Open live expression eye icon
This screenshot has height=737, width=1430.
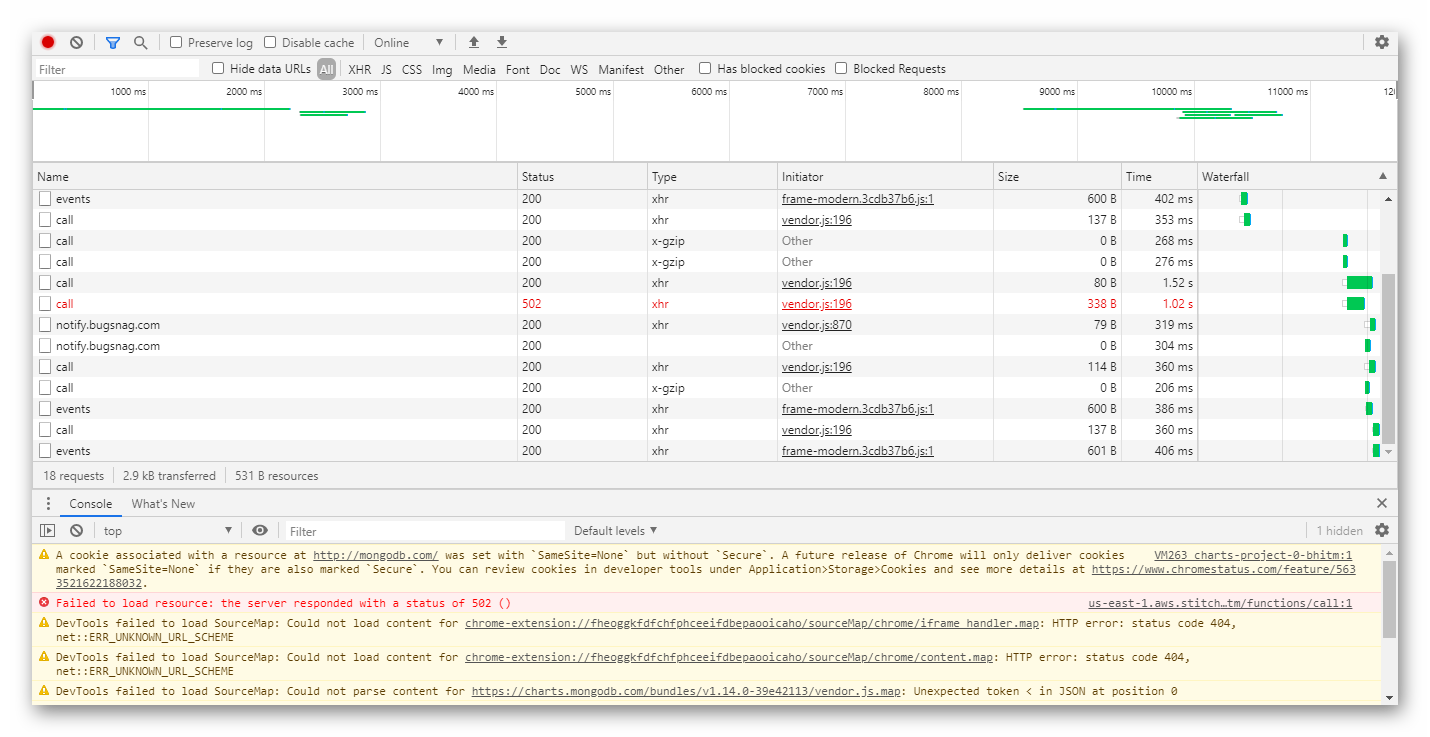260,531
